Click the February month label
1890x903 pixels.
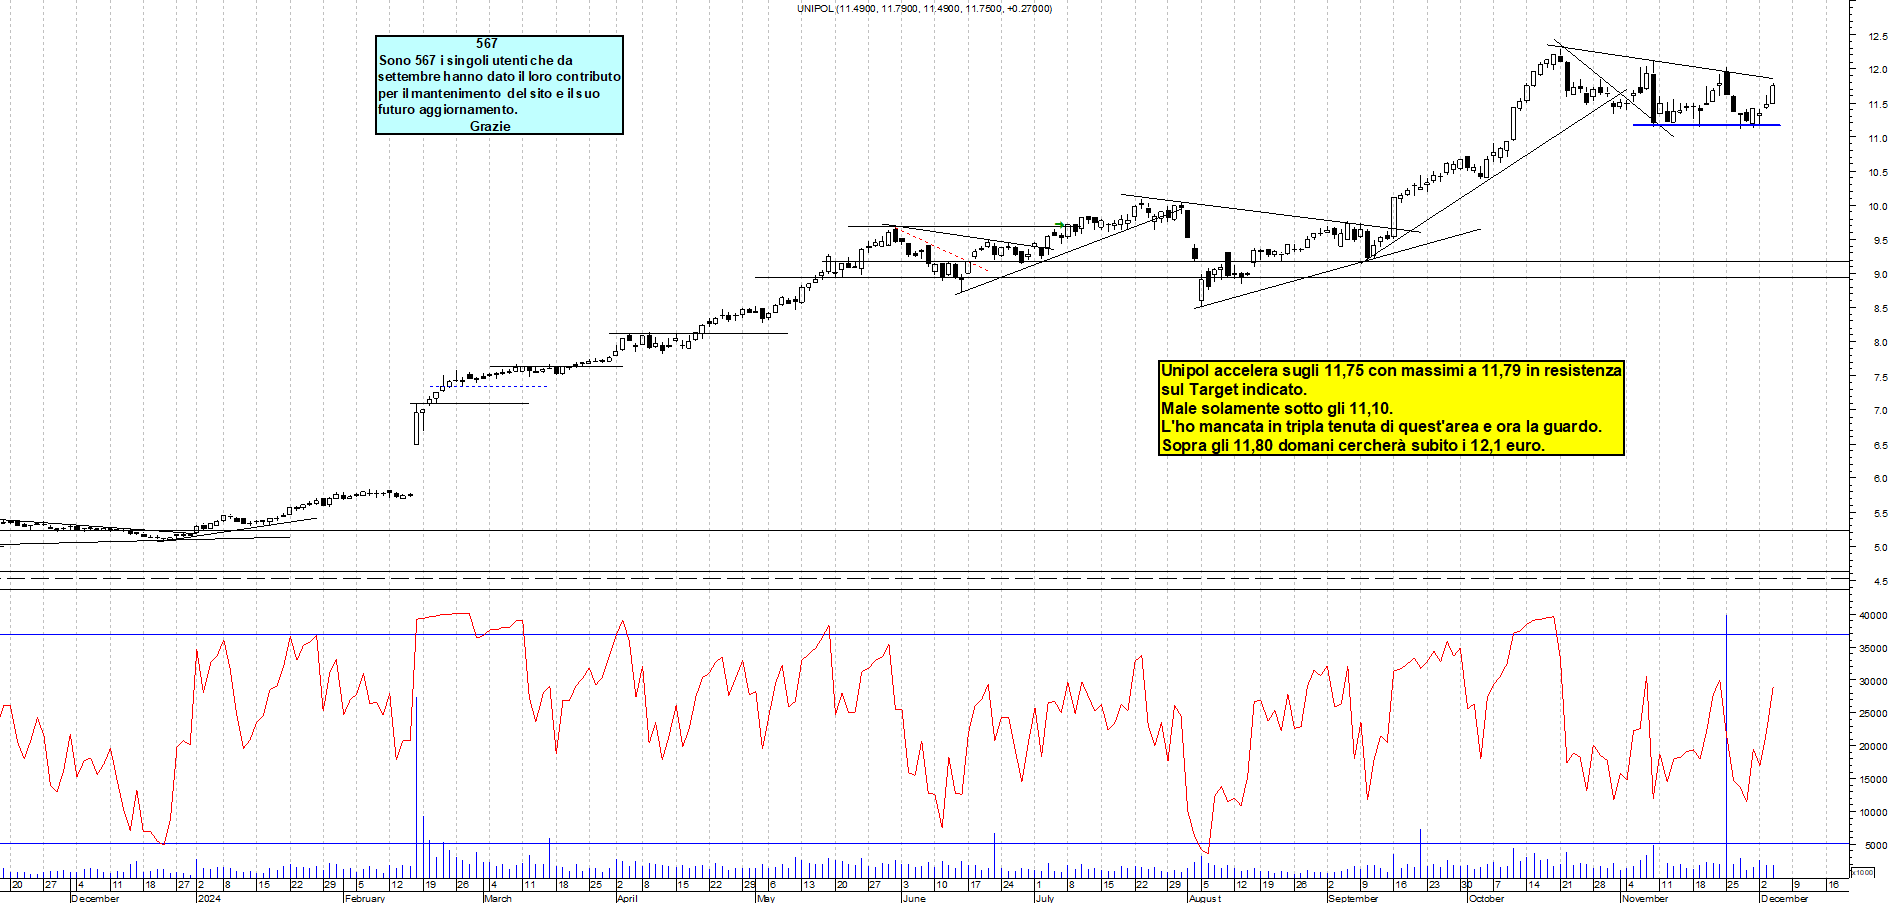click(365, 898)
